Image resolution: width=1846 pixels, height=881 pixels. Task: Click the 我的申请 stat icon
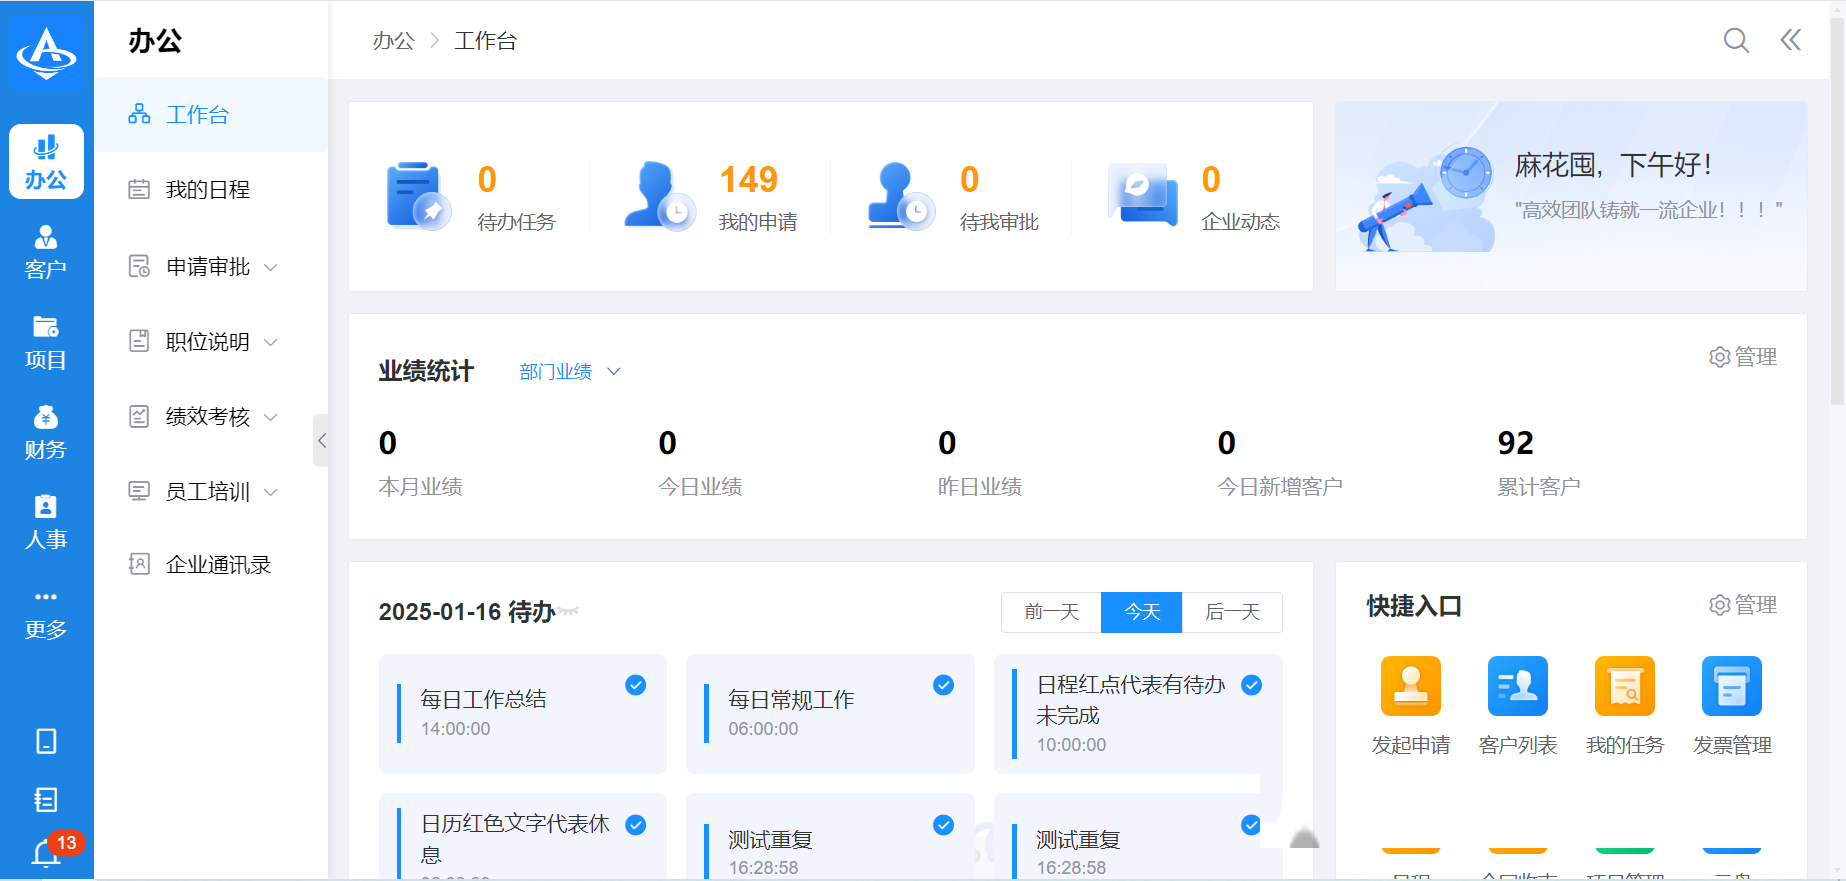tap(658, 196)
